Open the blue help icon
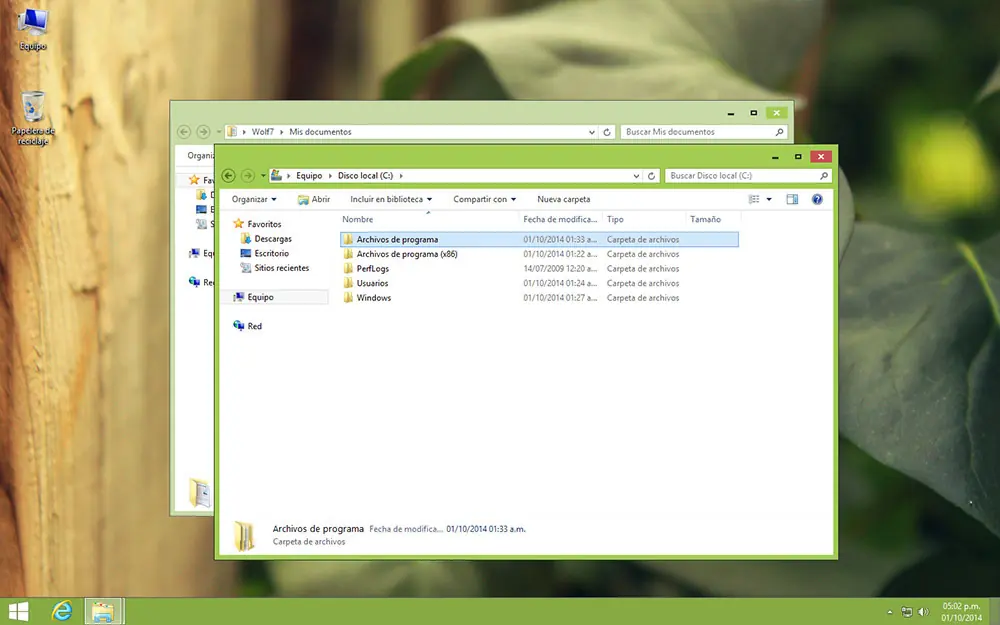1000x625 pixels. (x=817, y=199)
